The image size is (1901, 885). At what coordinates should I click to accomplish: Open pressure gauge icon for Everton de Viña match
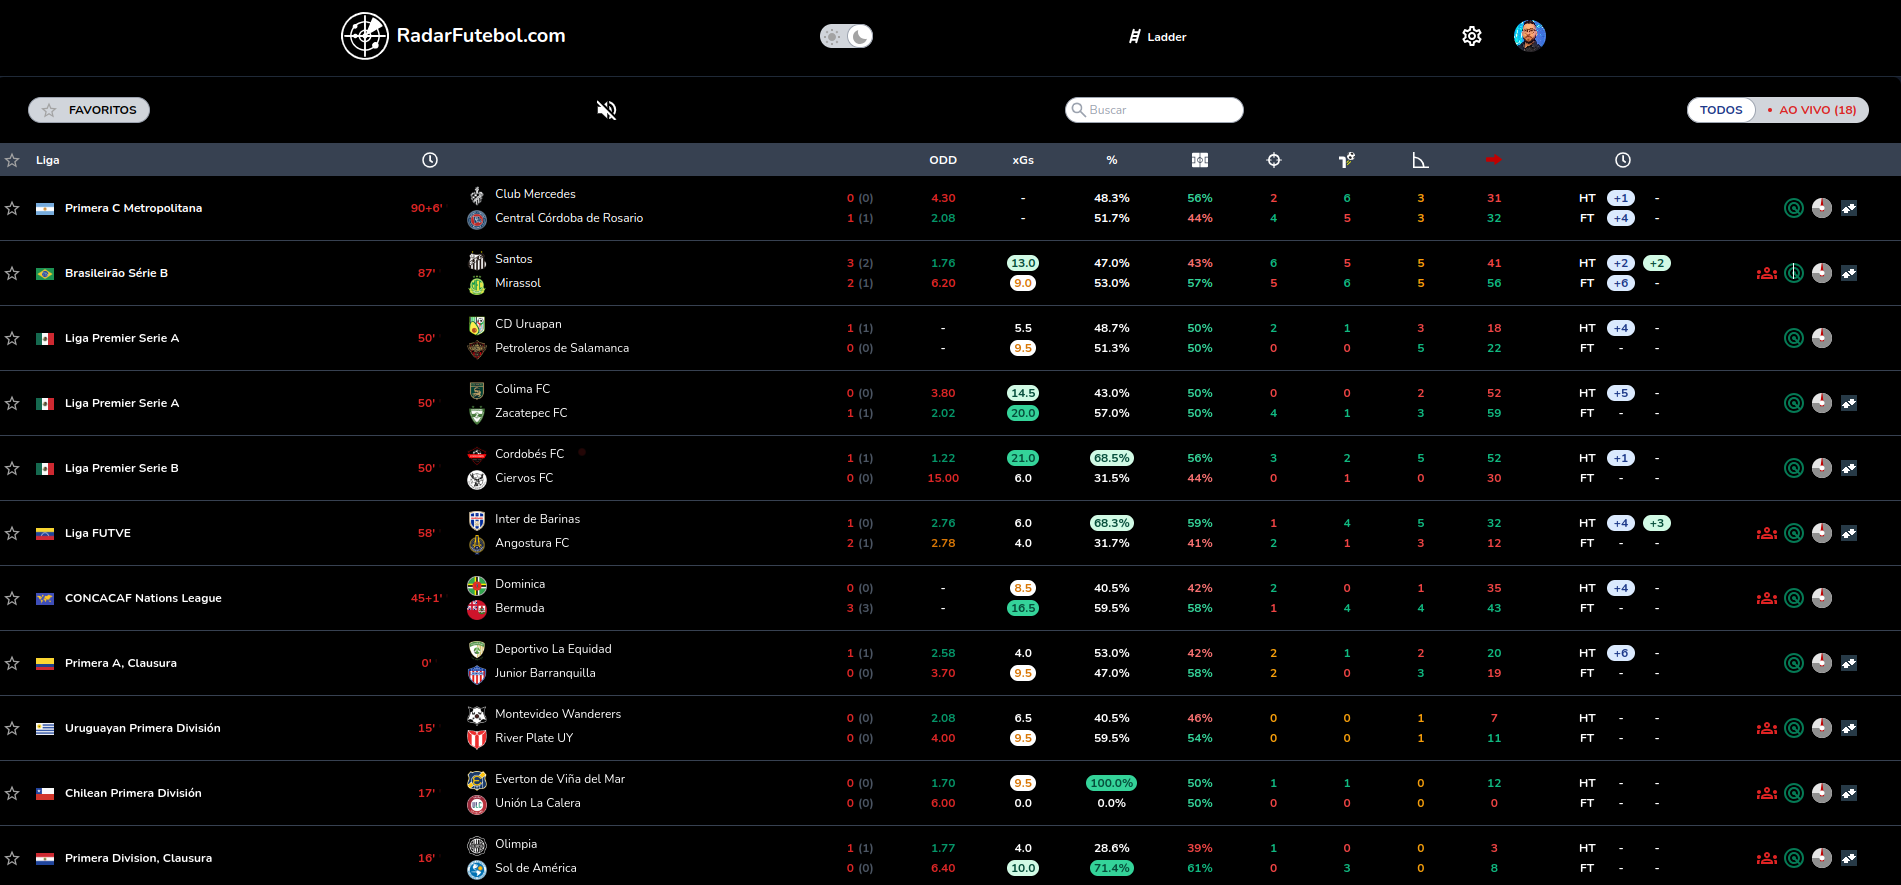coord(1822,793)
